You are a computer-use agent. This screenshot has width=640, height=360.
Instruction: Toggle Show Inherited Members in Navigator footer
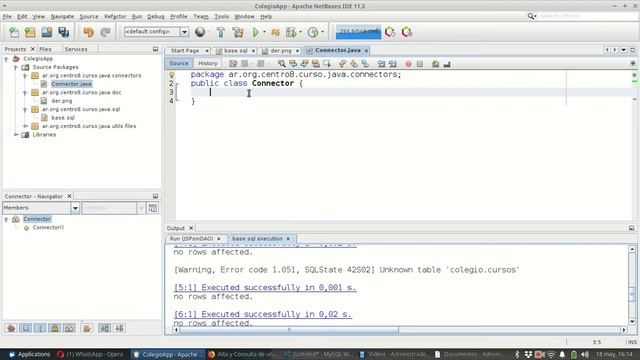pyautogui.click(x=11, y=328)
